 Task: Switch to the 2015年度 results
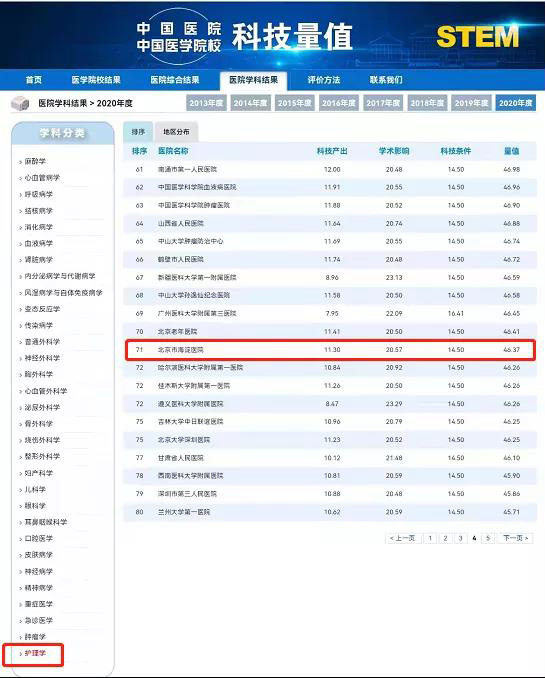click(295, 103)
